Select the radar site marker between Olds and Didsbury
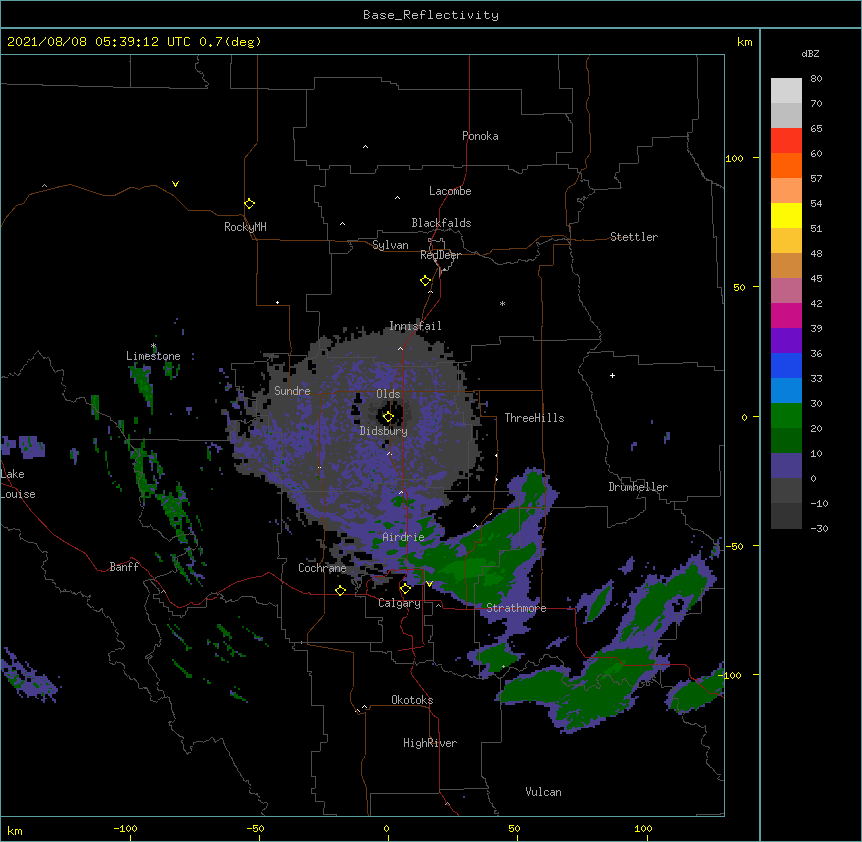Viewport: 862px width, 842px height. [x=388, y=416]
